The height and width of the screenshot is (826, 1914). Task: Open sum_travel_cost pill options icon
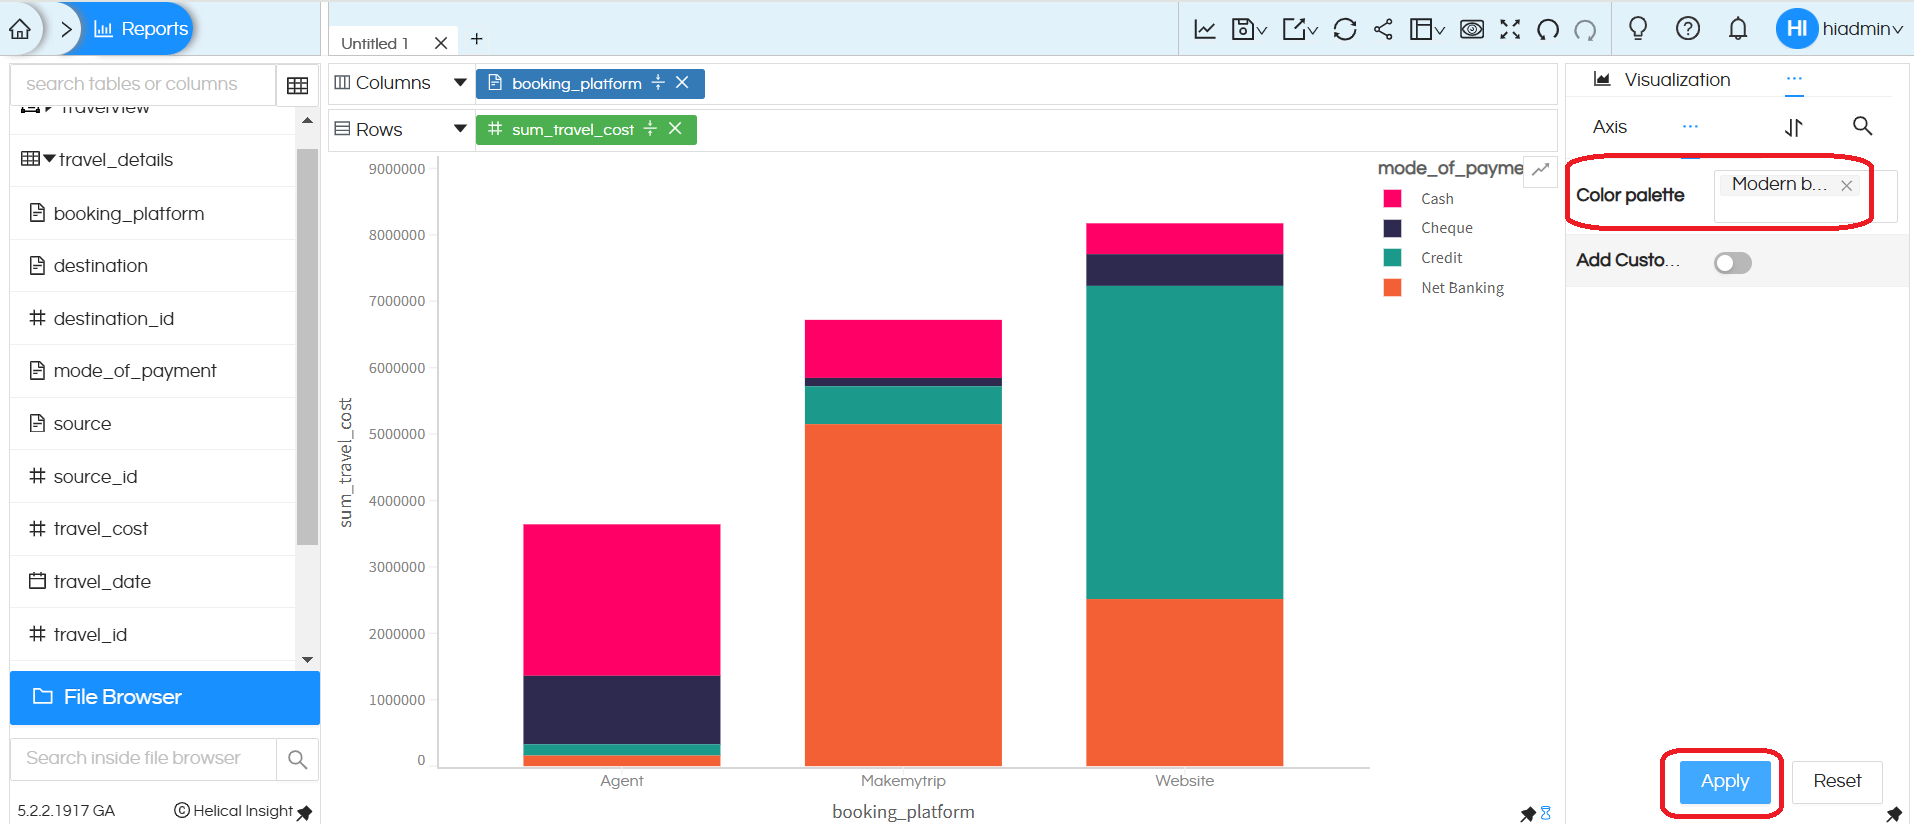(x=650, y=129)
